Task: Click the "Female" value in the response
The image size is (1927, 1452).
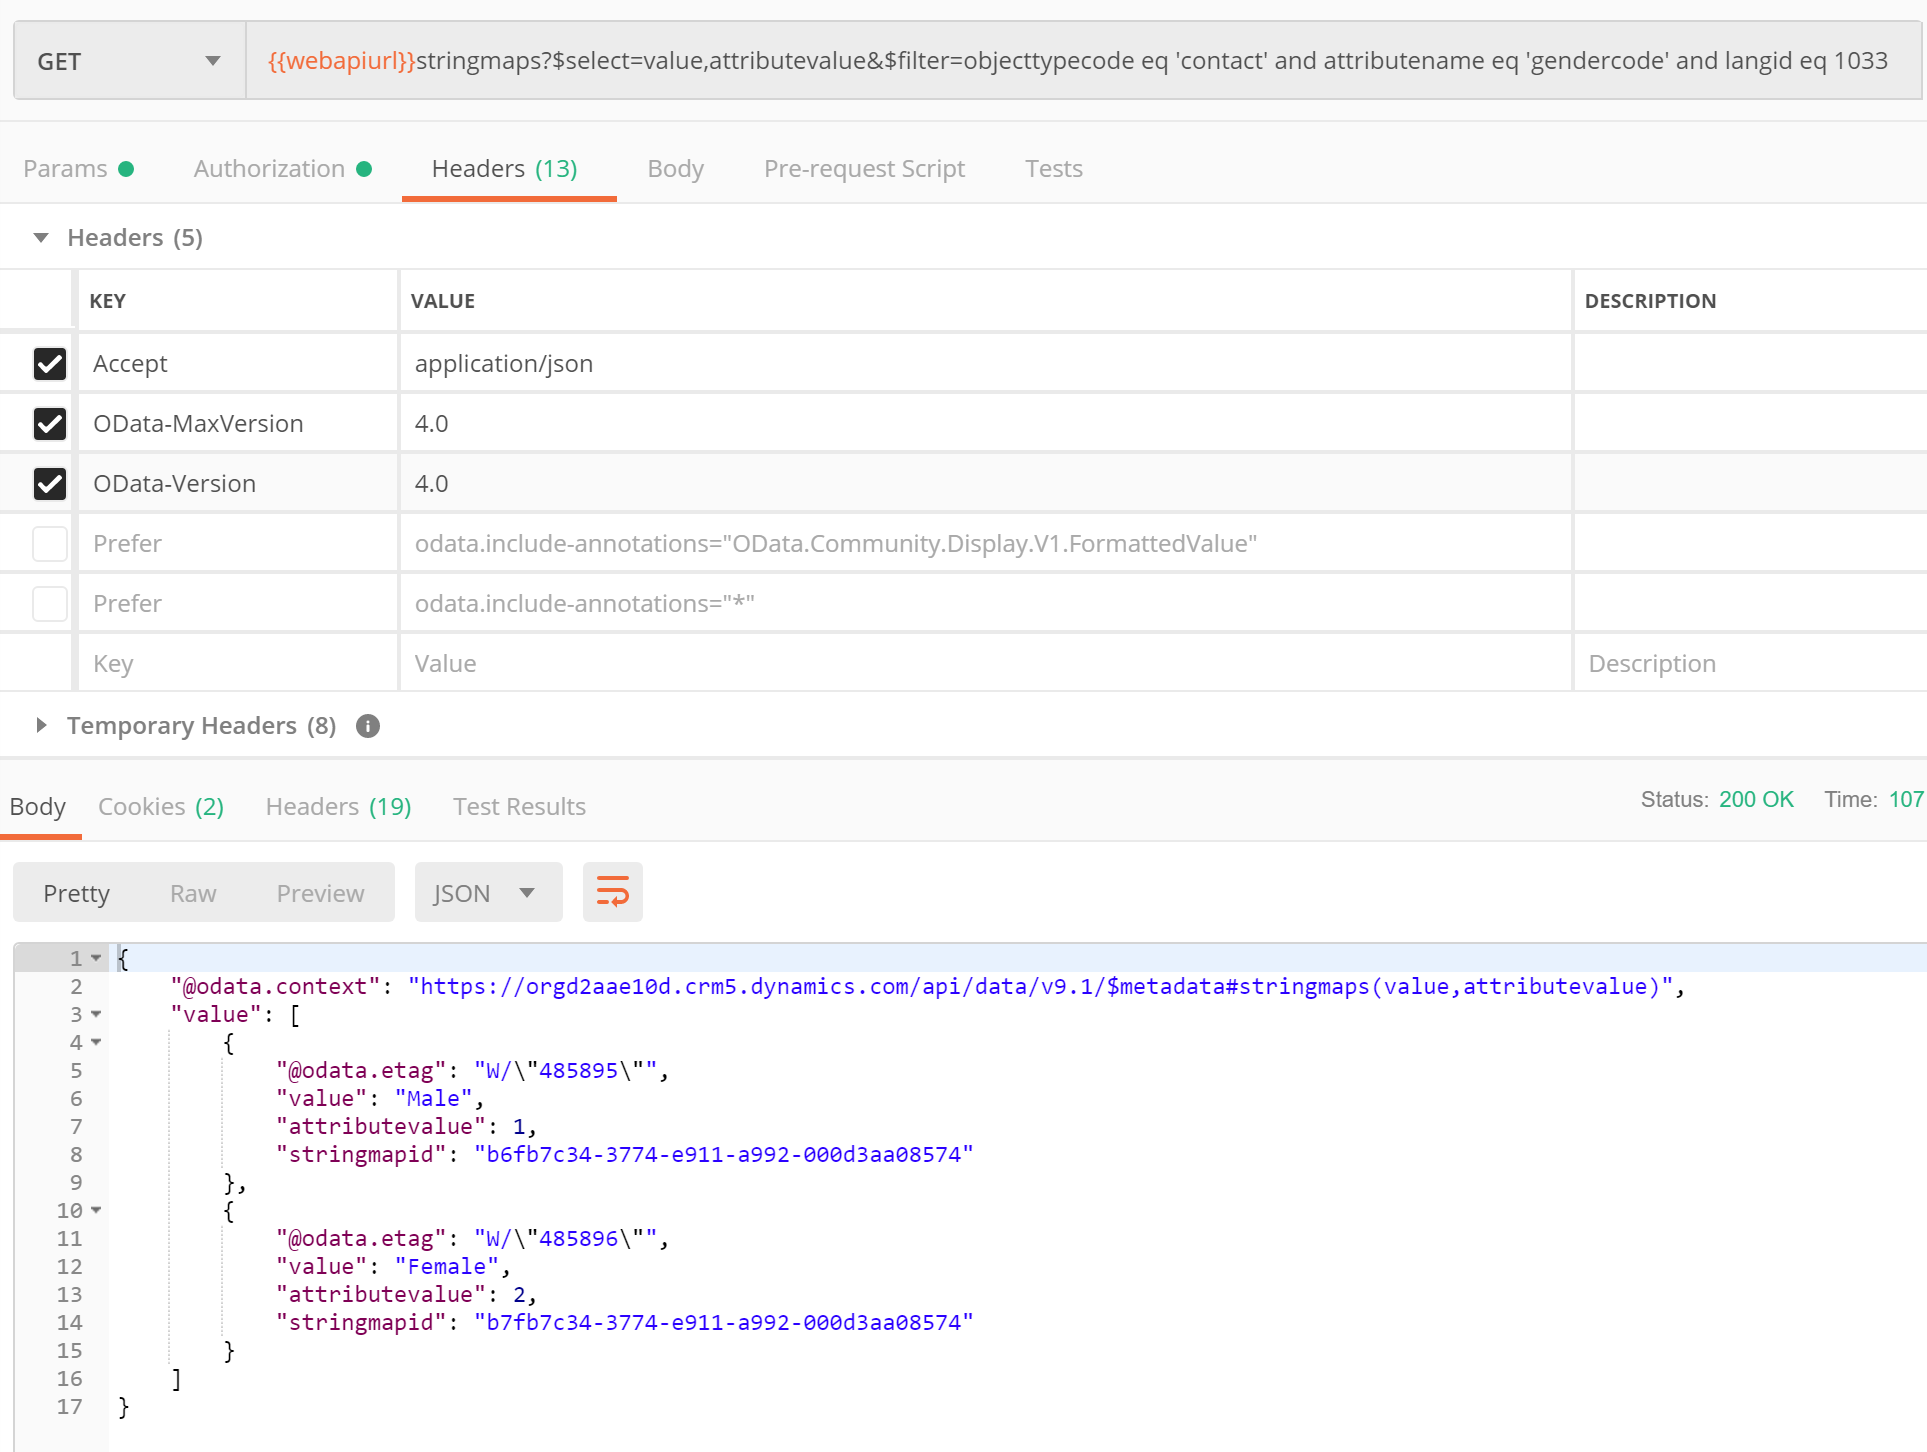Action: tap(446, 1266)
